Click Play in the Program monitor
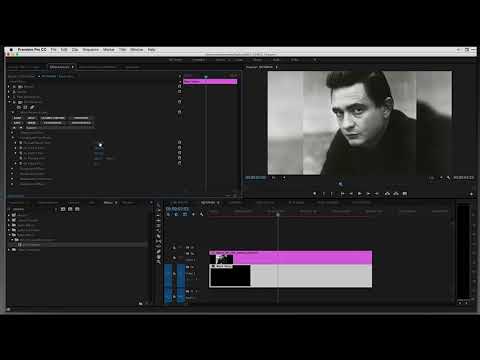The image size is (480, 360). (x=360, y=194)
